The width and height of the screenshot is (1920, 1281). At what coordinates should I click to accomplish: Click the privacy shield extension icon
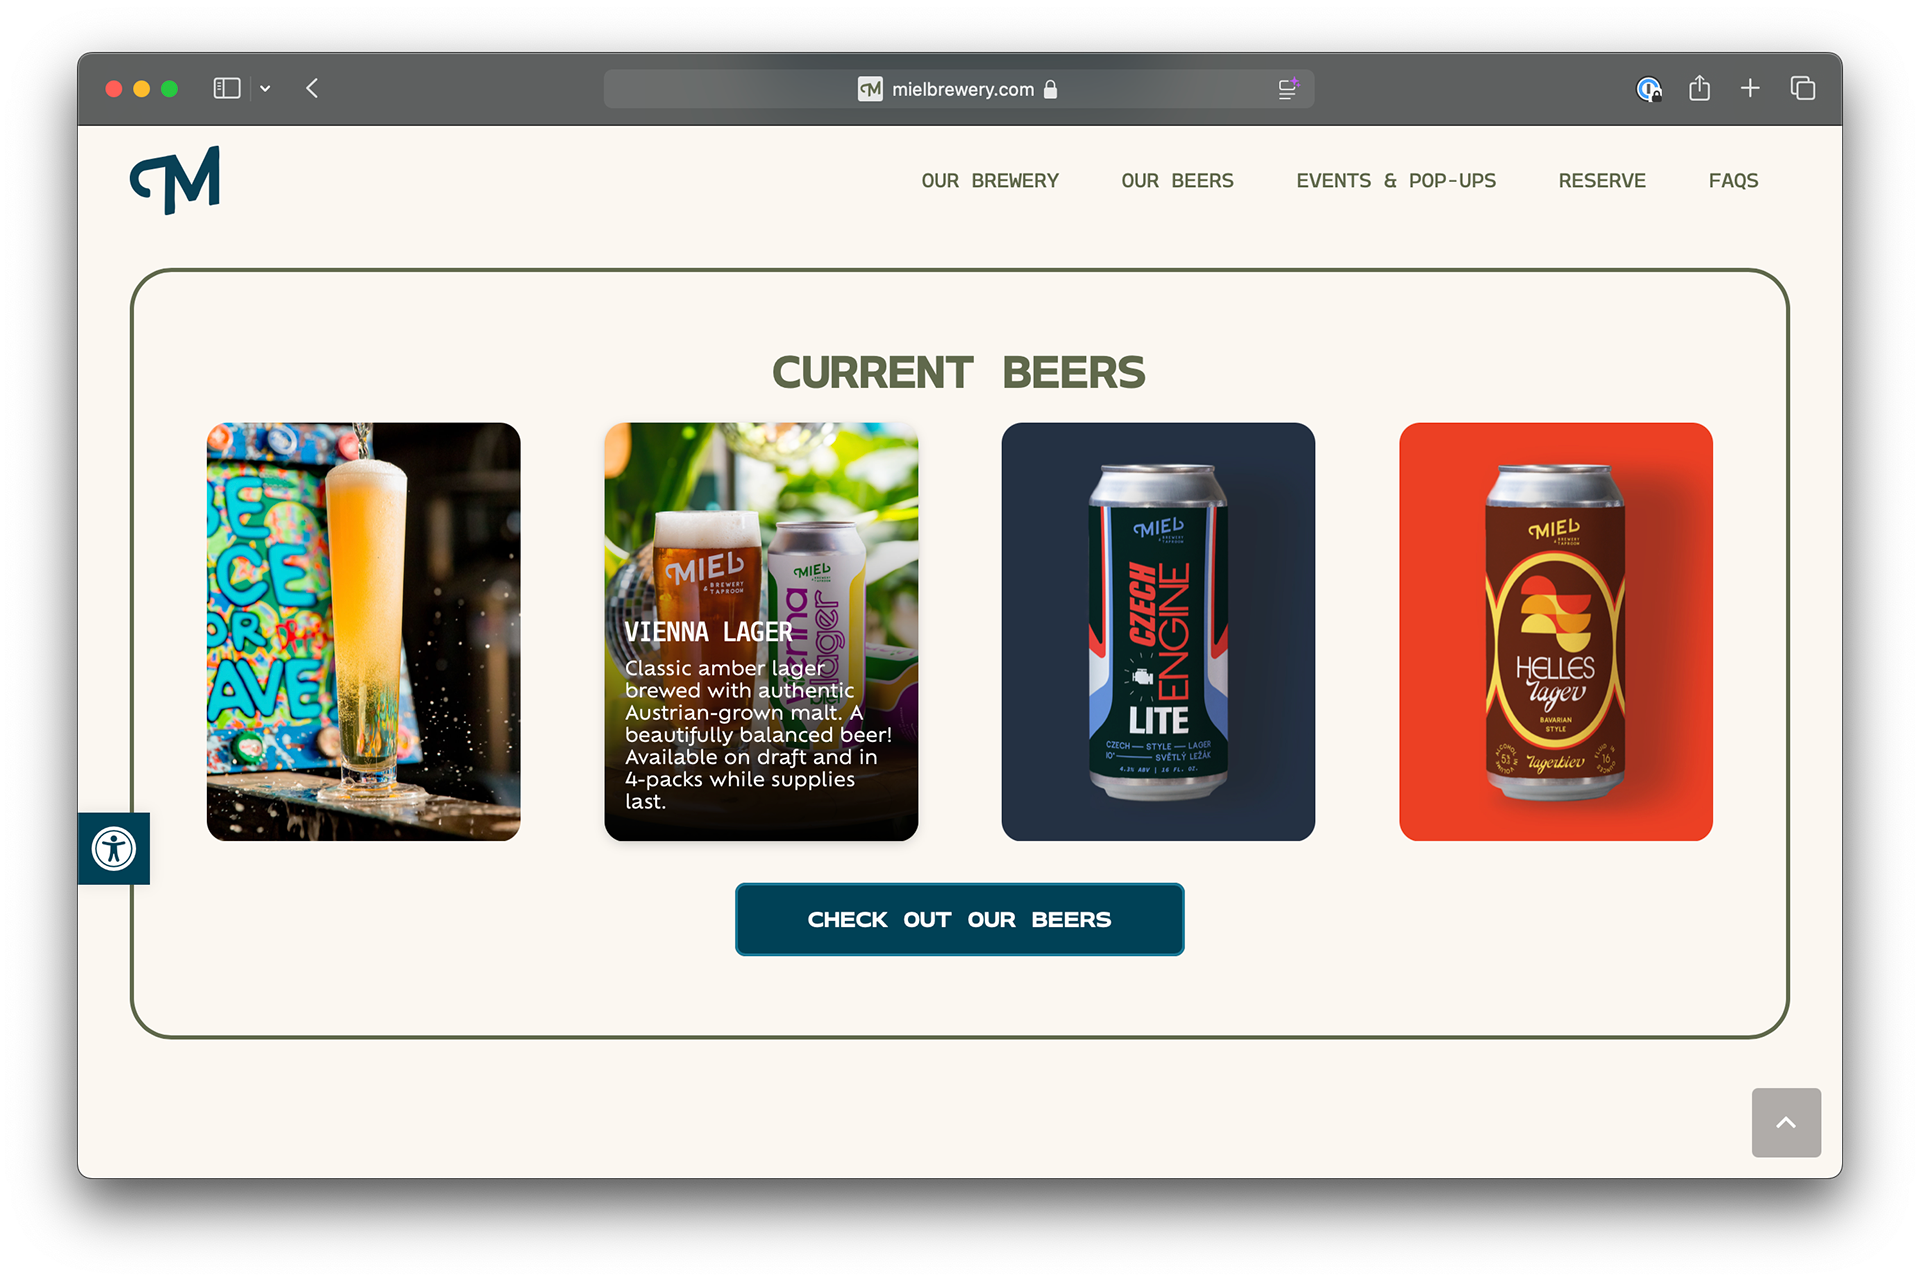1649,89
